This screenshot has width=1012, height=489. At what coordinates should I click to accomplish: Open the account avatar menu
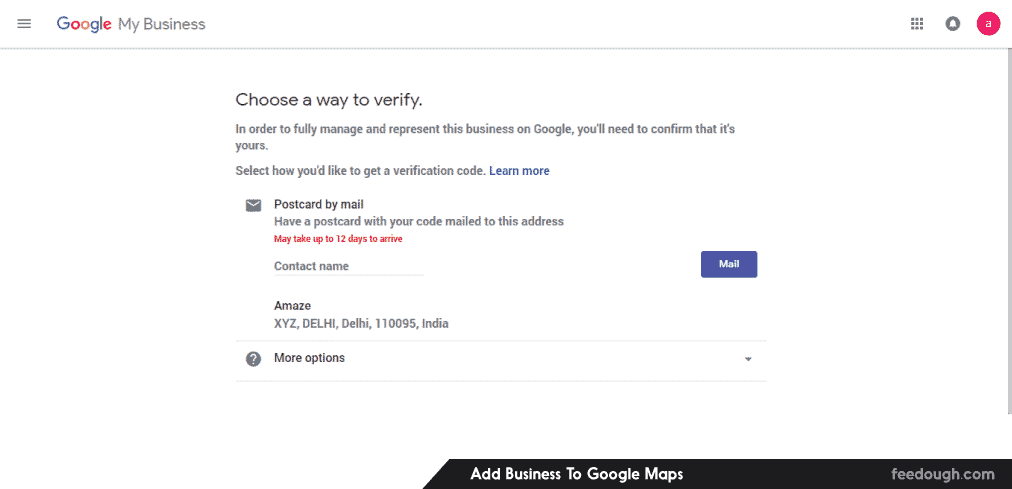(988, 24)
